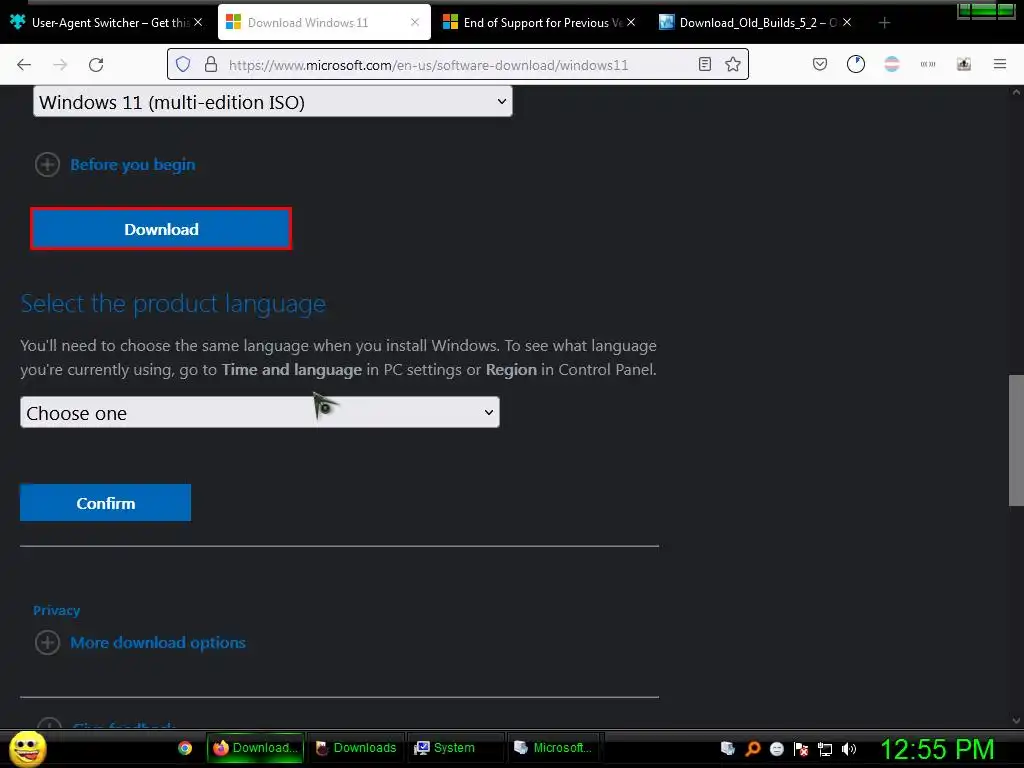This screenshot has width=1024, height=768.
Task: Click the blue Download button
Action: 161,229
